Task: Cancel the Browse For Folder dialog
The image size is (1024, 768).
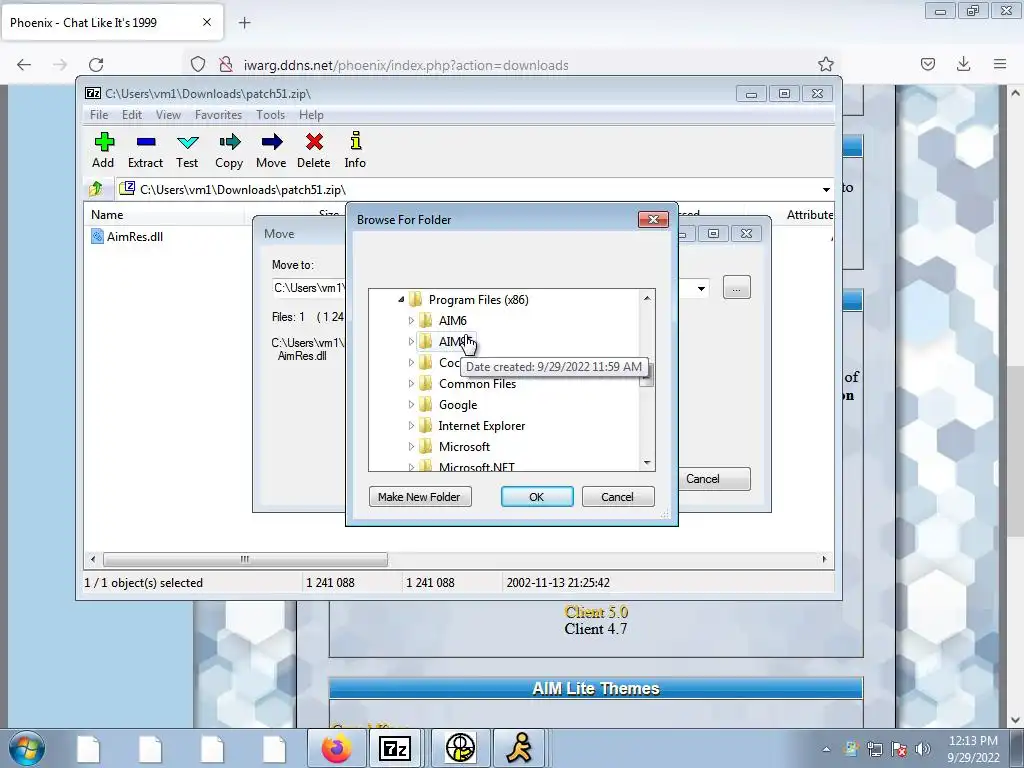Action: pos(617,496)
